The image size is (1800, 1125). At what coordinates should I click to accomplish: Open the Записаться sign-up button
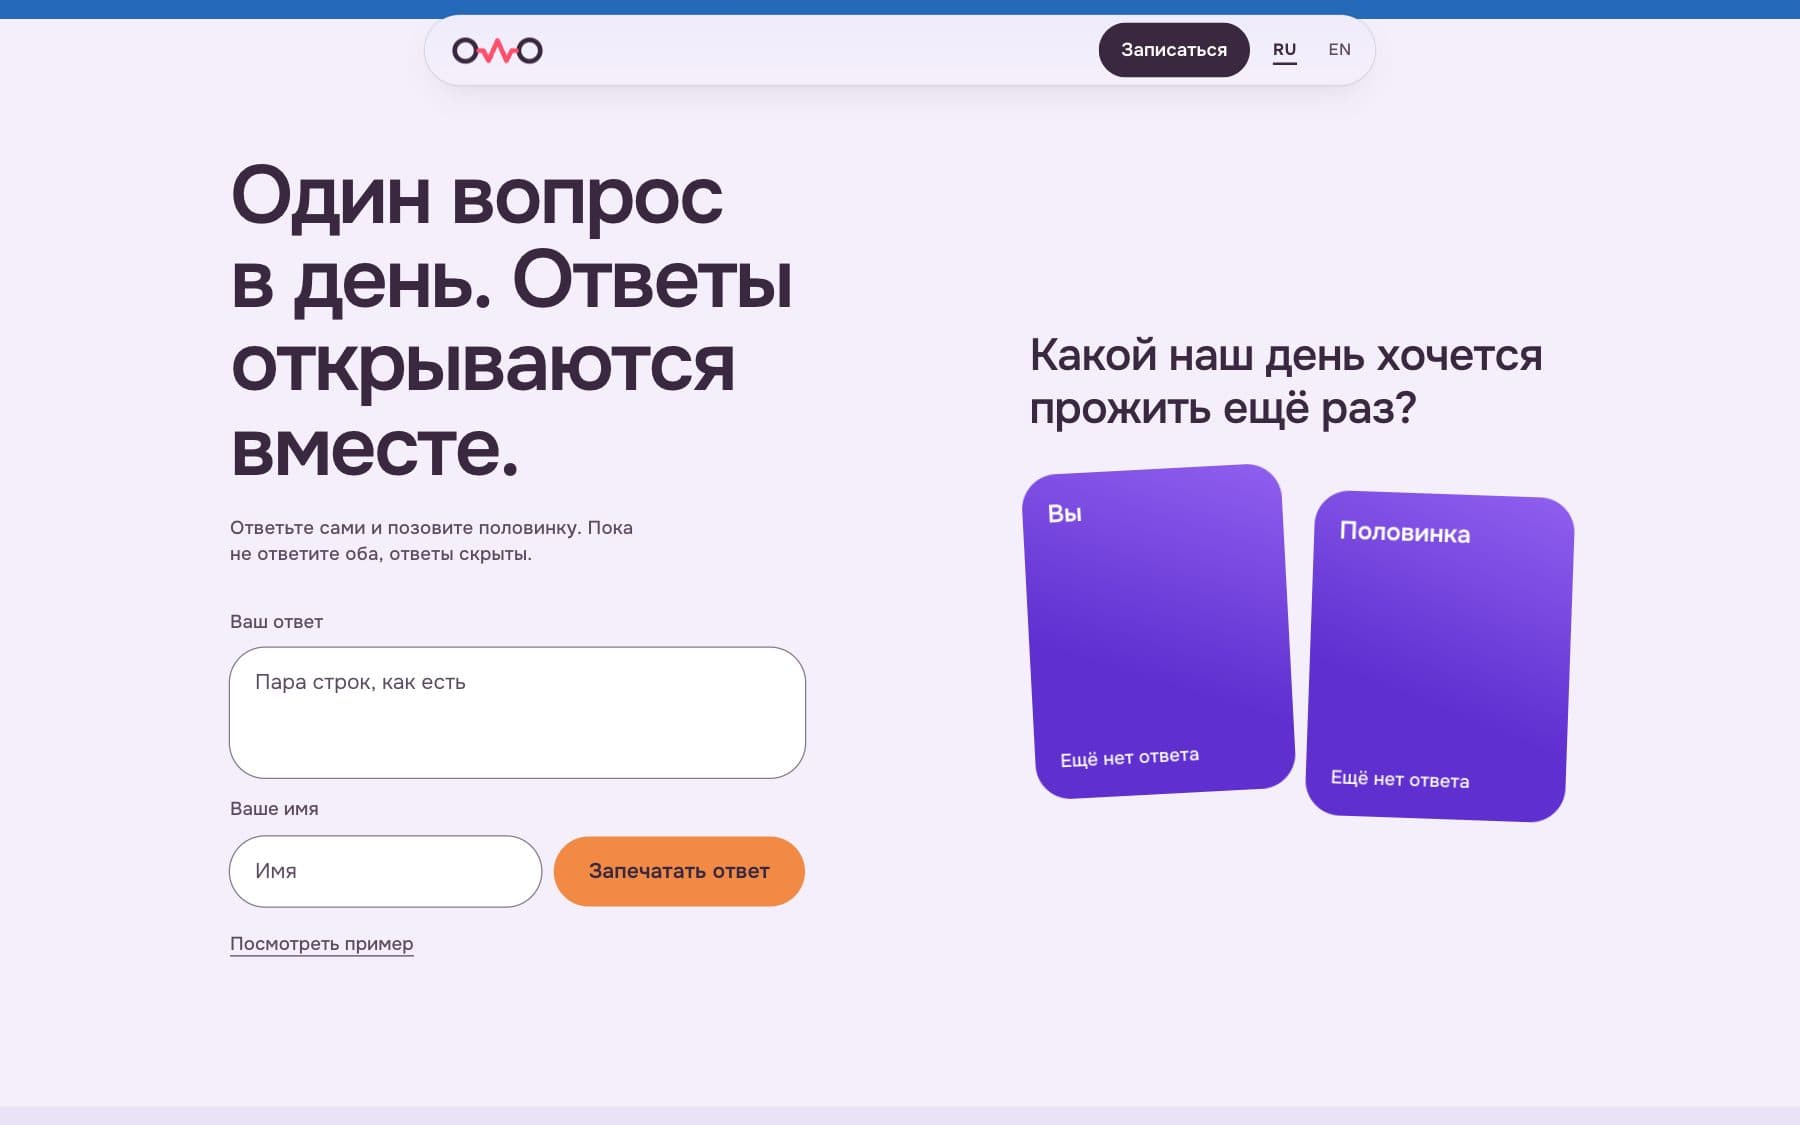[1174, 50]
